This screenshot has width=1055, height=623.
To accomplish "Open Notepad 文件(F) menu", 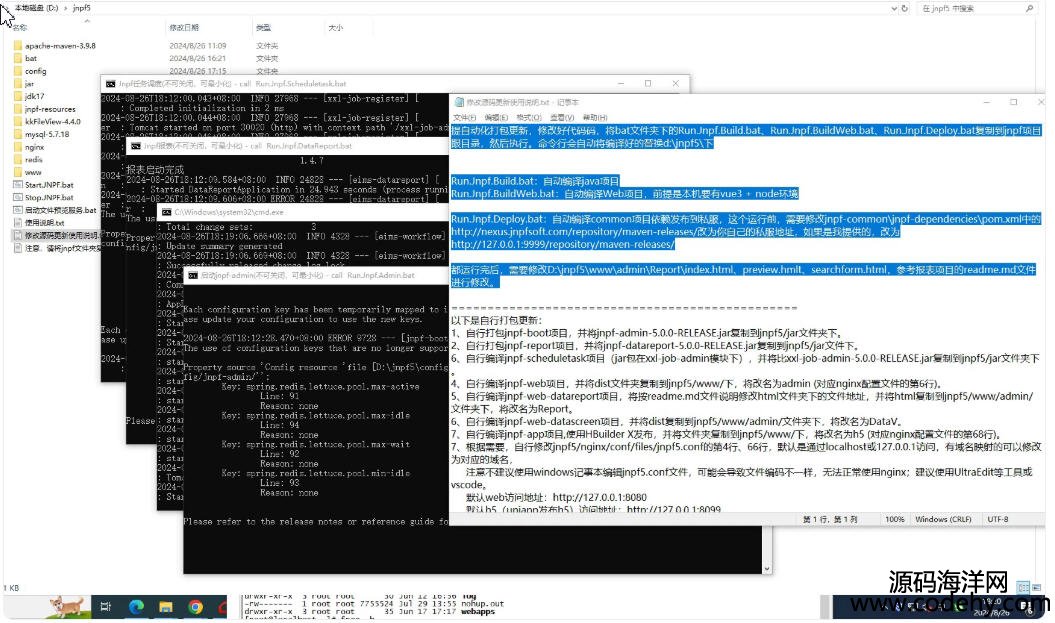I will [464, 118].
